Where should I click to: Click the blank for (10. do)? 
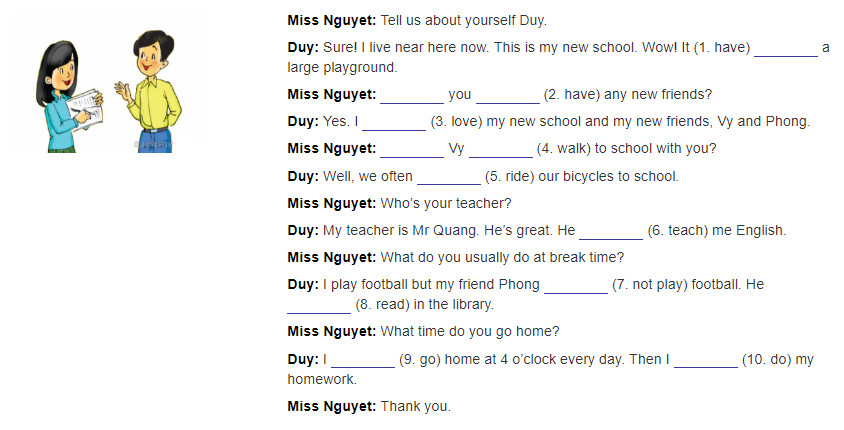click(x=706, y=359)
